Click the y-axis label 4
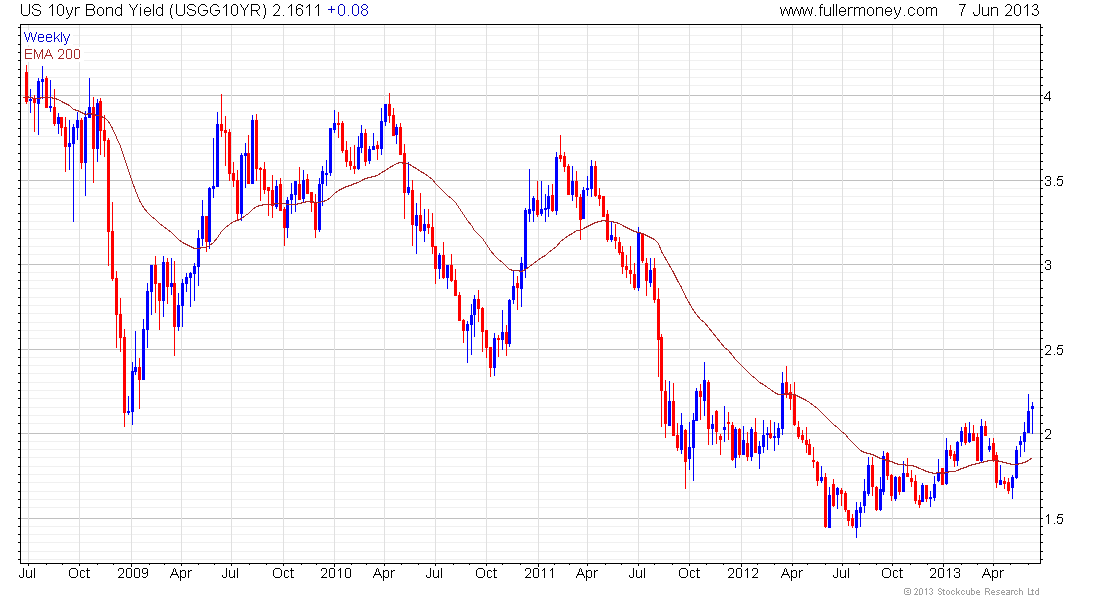 point(1047,96)
